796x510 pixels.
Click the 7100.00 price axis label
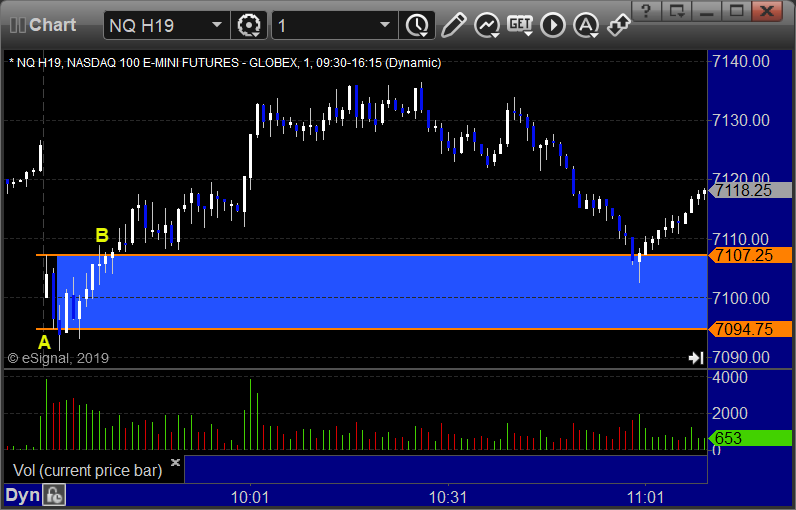741,298
